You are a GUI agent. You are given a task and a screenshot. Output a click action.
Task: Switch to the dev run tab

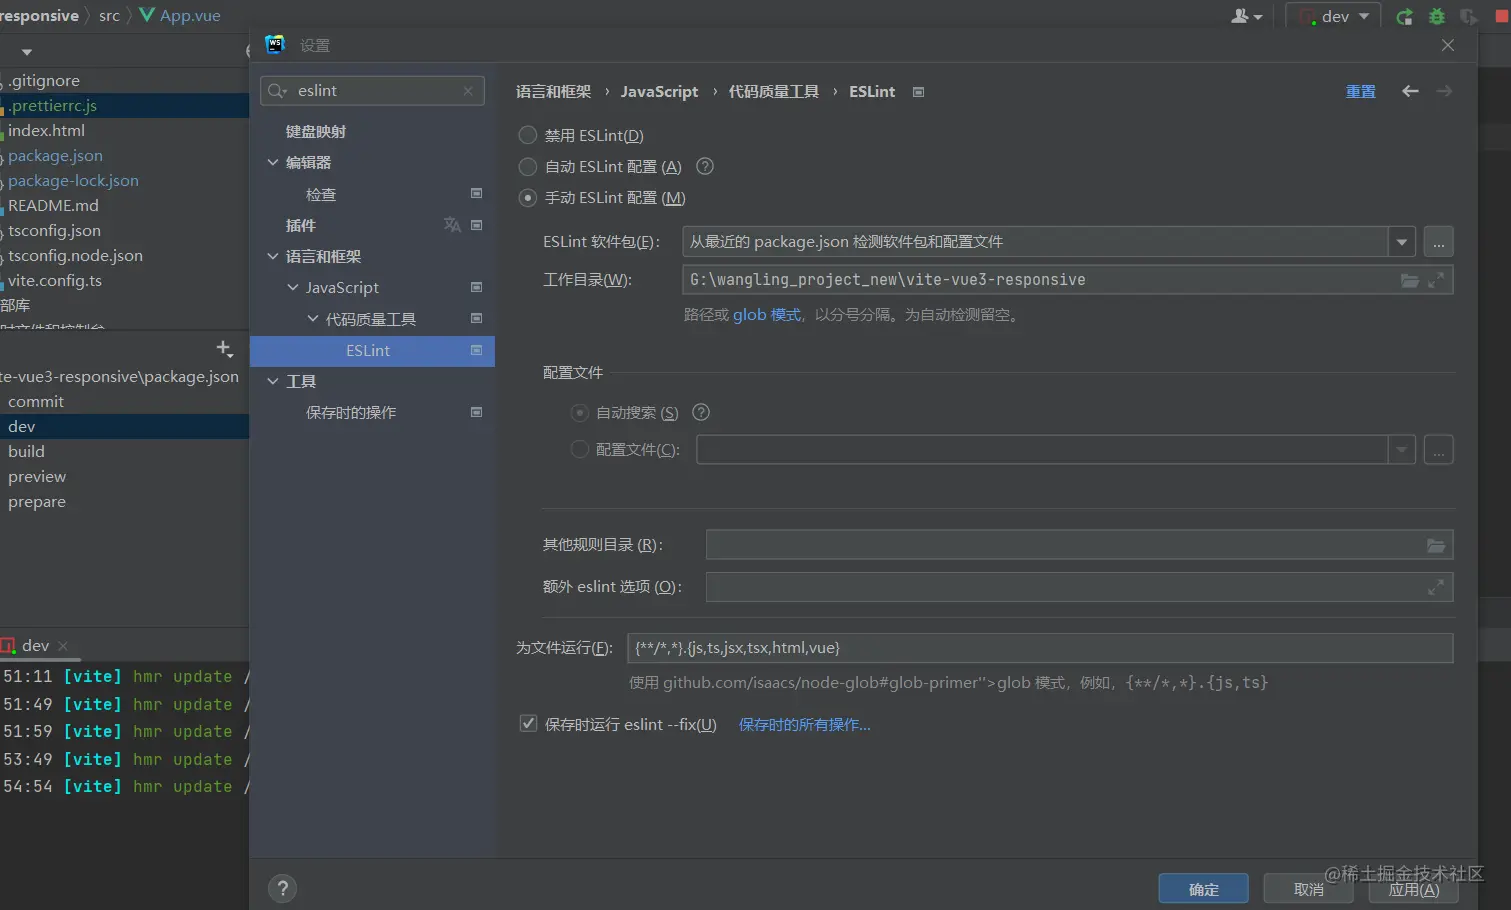[x=35, y=646]
